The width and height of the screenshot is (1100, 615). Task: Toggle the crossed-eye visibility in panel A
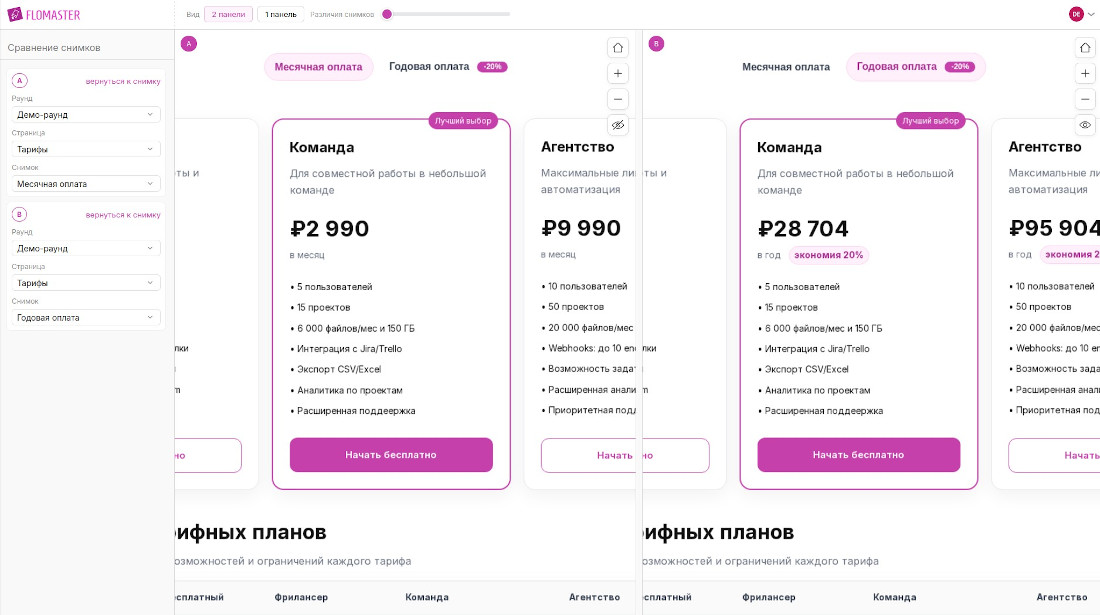[x=618, y=125]
